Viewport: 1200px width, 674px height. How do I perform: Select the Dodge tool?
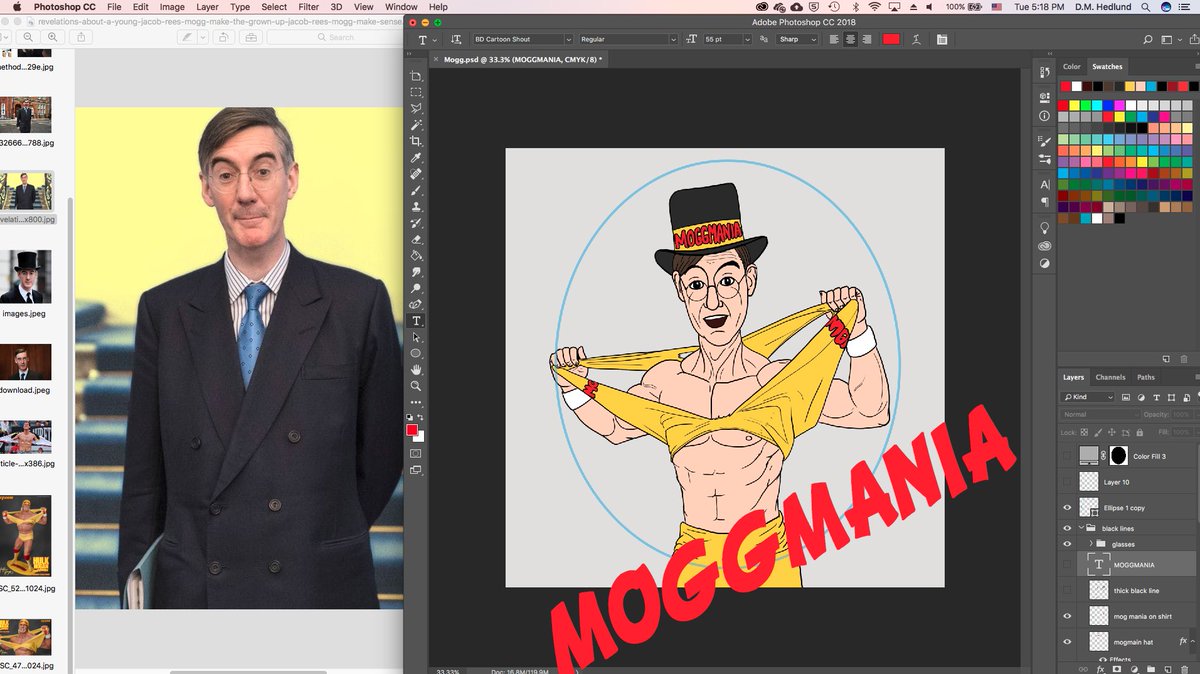pyautogui.click(x=416, y=288)
